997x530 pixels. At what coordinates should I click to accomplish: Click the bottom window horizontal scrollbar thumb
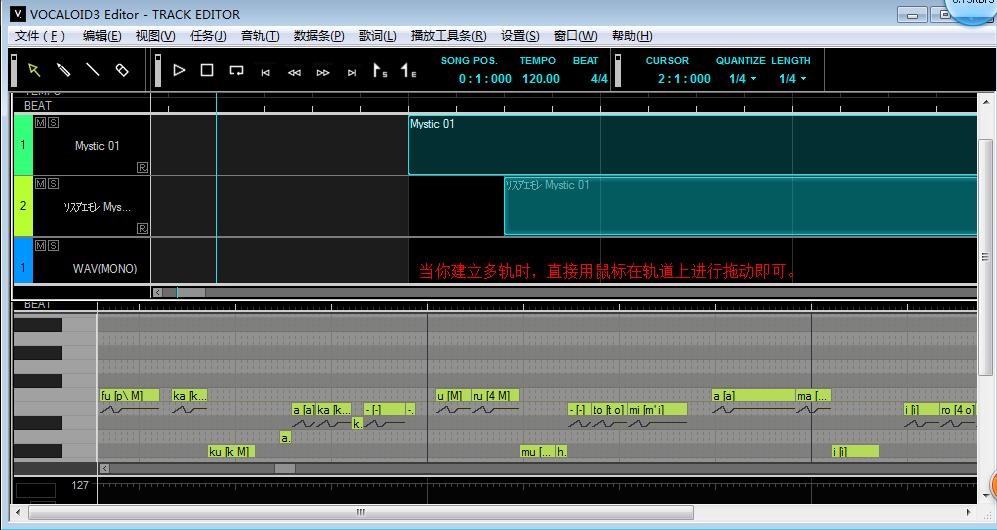361,512
